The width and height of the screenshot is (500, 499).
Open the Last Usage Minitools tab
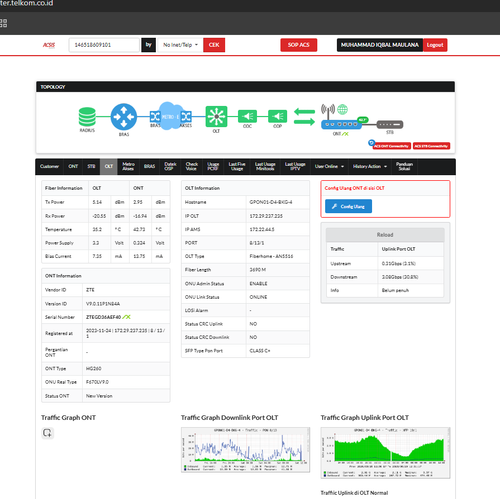[265, 166]
